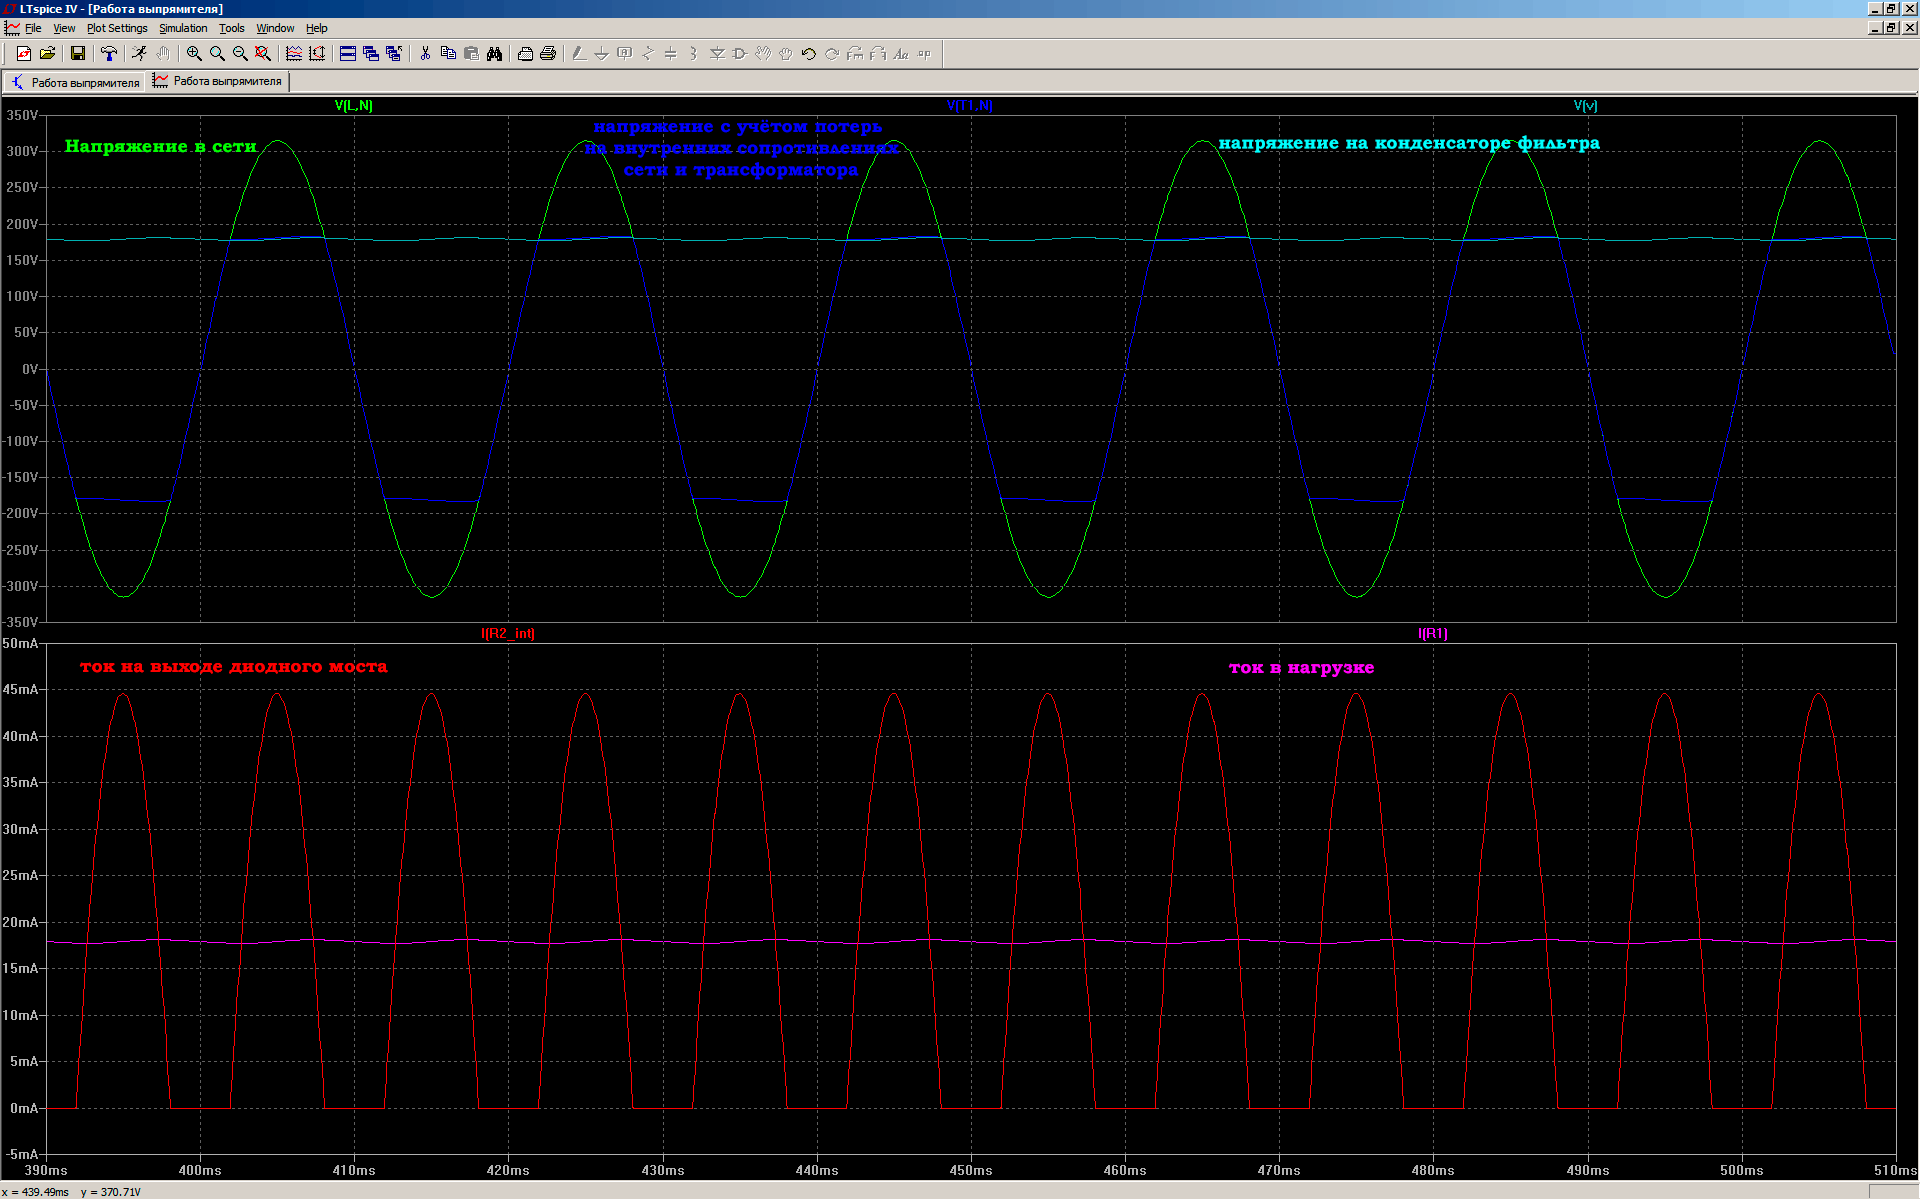This screenshot has height=1200, width=1920.
Task: Select the text Aa tool
Action: pos(901,54)
